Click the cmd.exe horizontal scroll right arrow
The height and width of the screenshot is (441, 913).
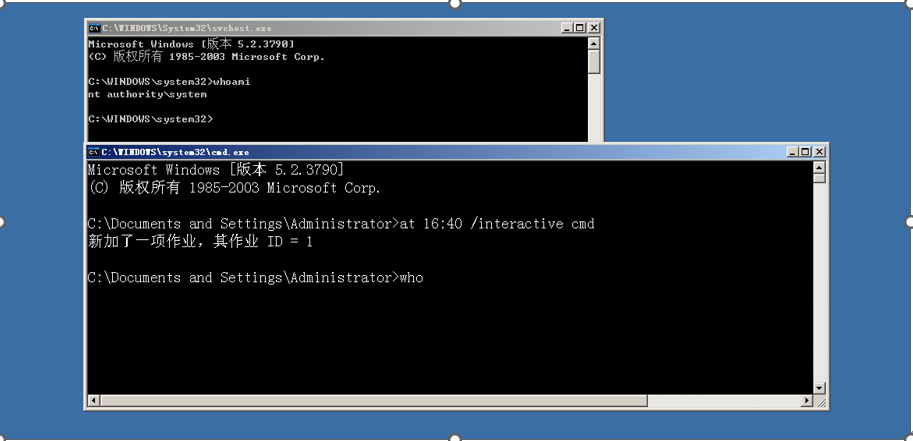pos(807,401)
